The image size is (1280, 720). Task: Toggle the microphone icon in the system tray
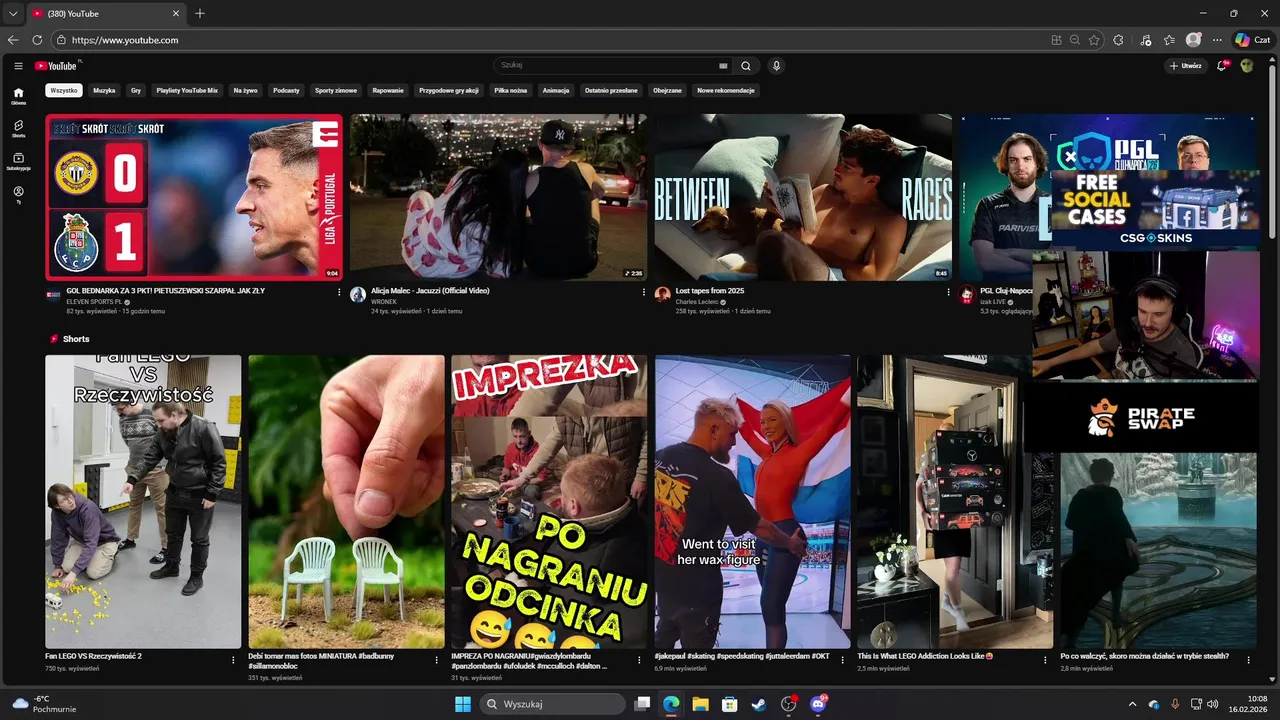point(1175,704)
